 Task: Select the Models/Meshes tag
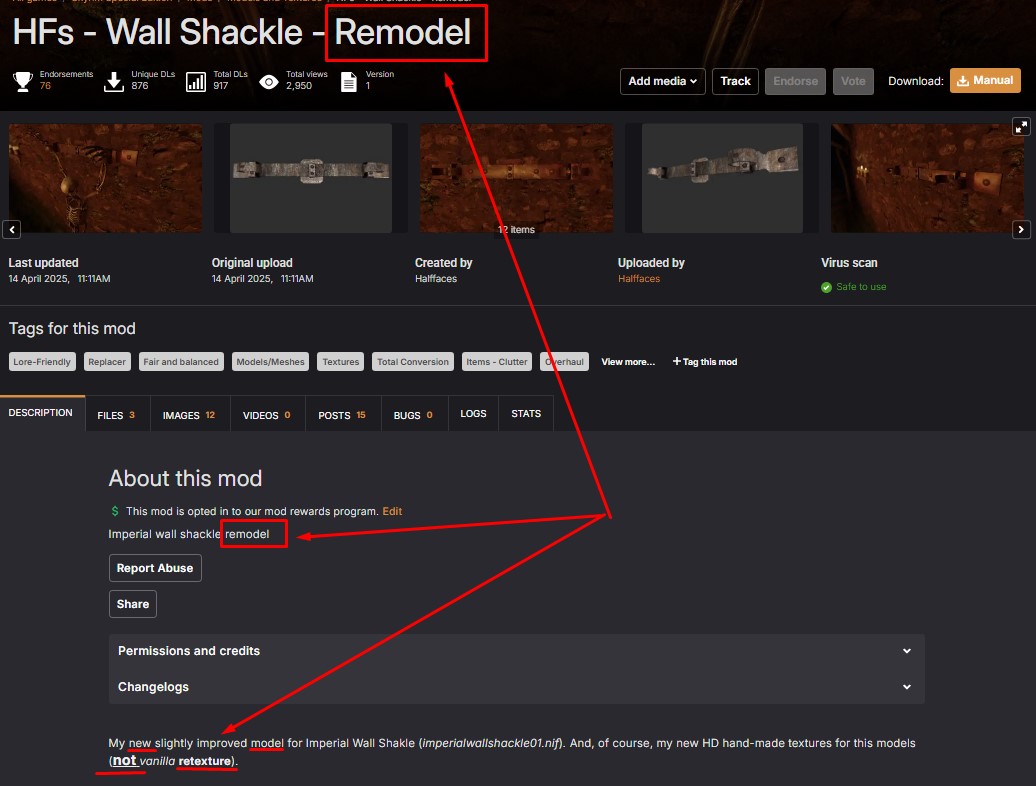pos(270,362)
